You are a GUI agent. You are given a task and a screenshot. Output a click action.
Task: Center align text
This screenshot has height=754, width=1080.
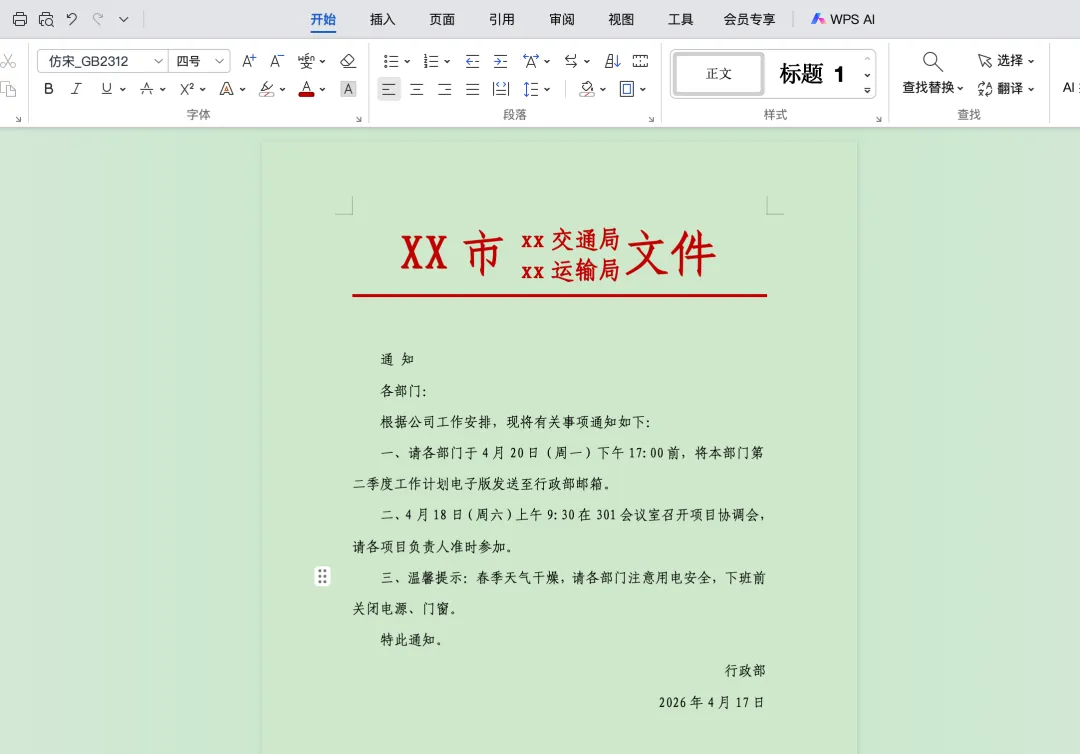point(417,89)
